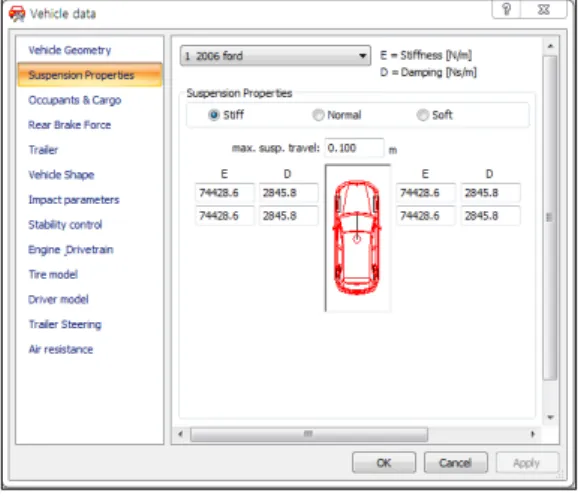Screen dimensions: 578x496
Task: Click the help question mark button
Action: click(x=506, y=9)
